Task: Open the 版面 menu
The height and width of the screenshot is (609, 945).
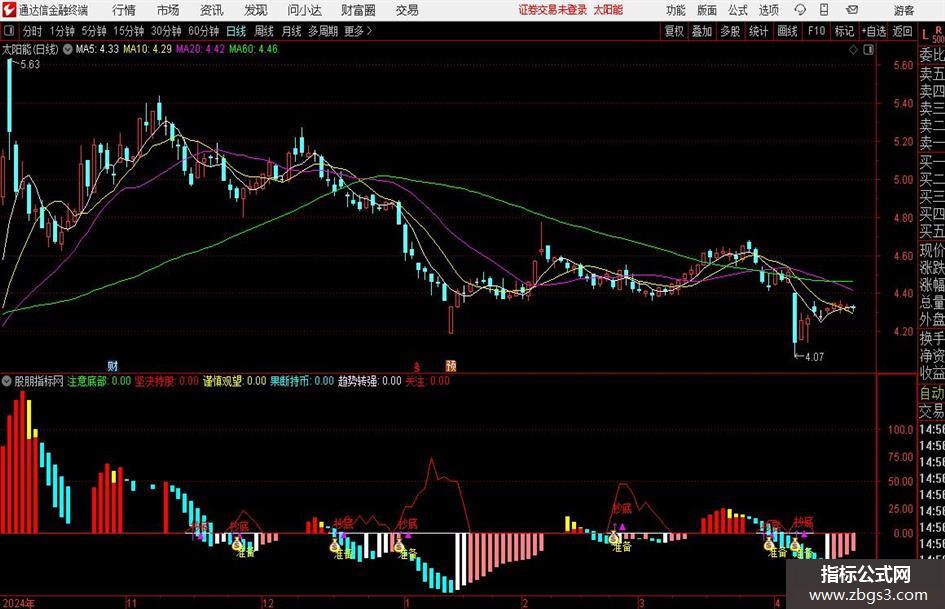Action: click(707, 10)
